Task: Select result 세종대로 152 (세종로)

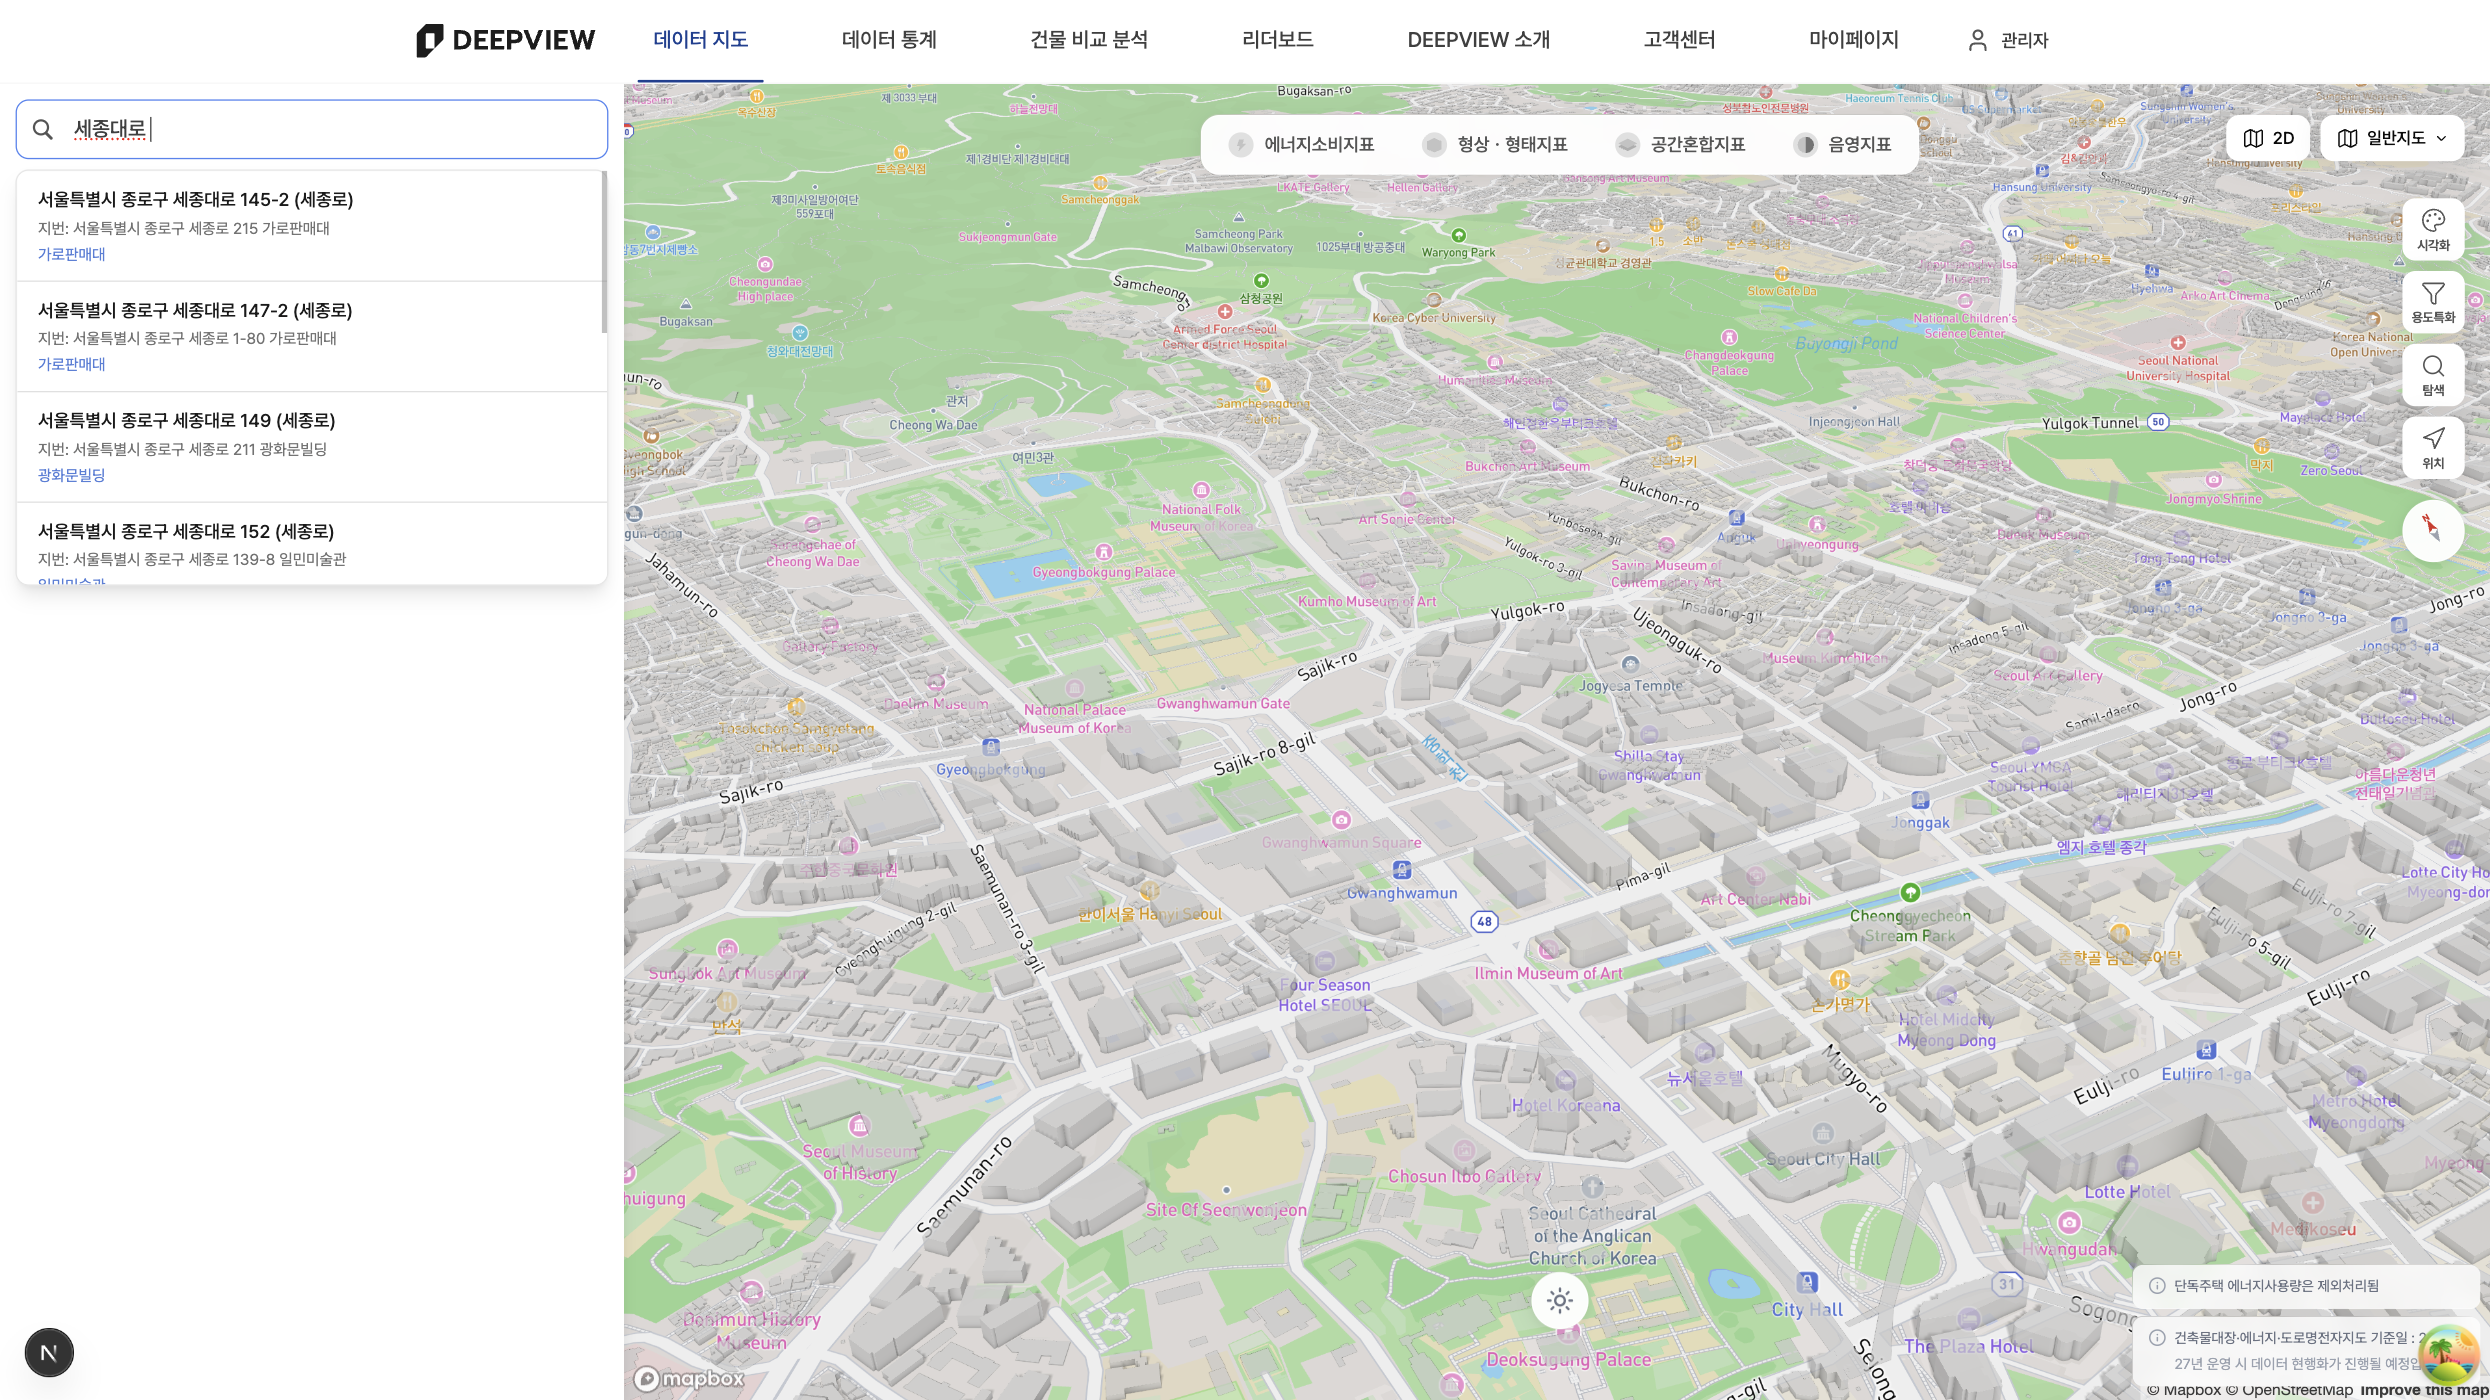Action: click(x=310, y=544)
